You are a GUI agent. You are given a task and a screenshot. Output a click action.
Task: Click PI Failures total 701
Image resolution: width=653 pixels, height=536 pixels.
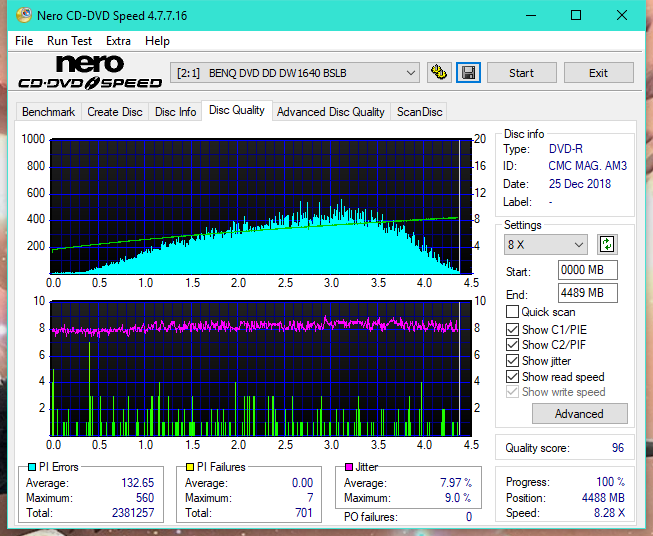pos(304,513)
